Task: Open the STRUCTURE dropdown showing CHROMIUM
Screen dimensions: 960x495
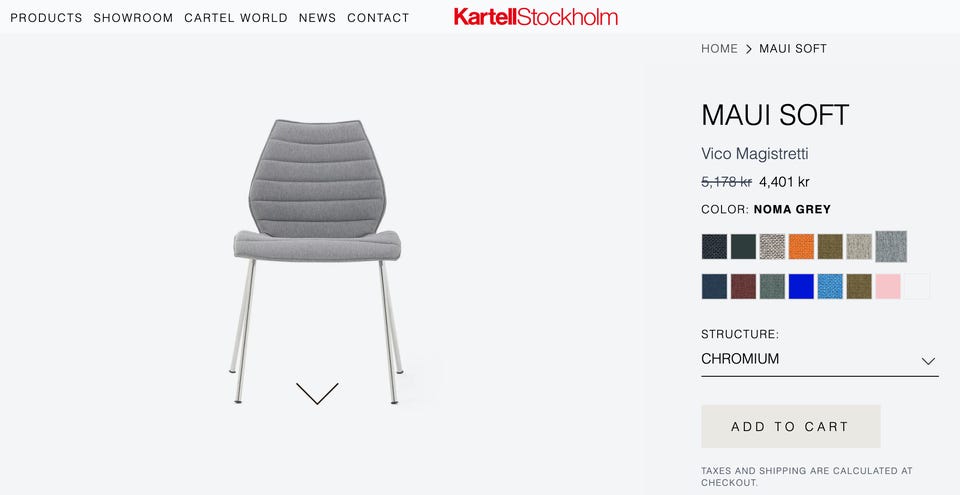Action: [820, 360]
